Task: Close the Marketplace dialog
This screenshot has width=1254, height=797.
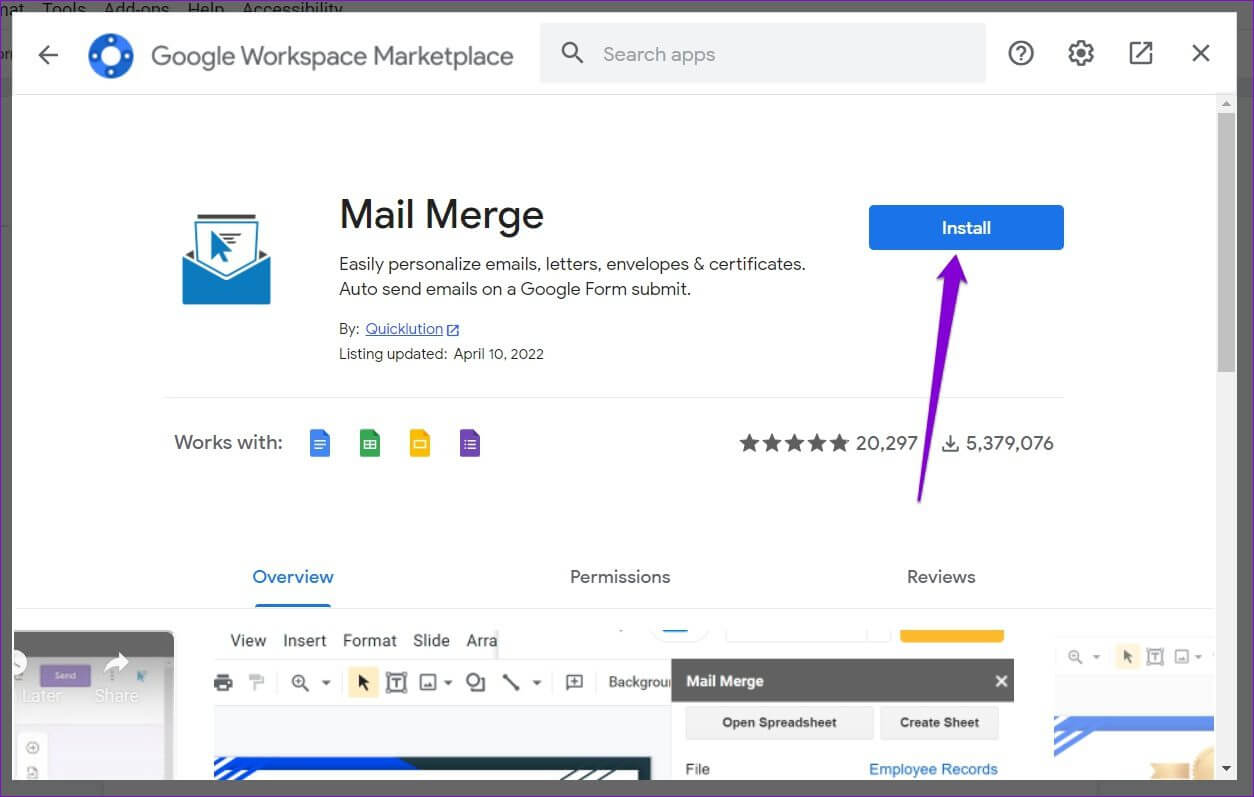Action: 1201,53
